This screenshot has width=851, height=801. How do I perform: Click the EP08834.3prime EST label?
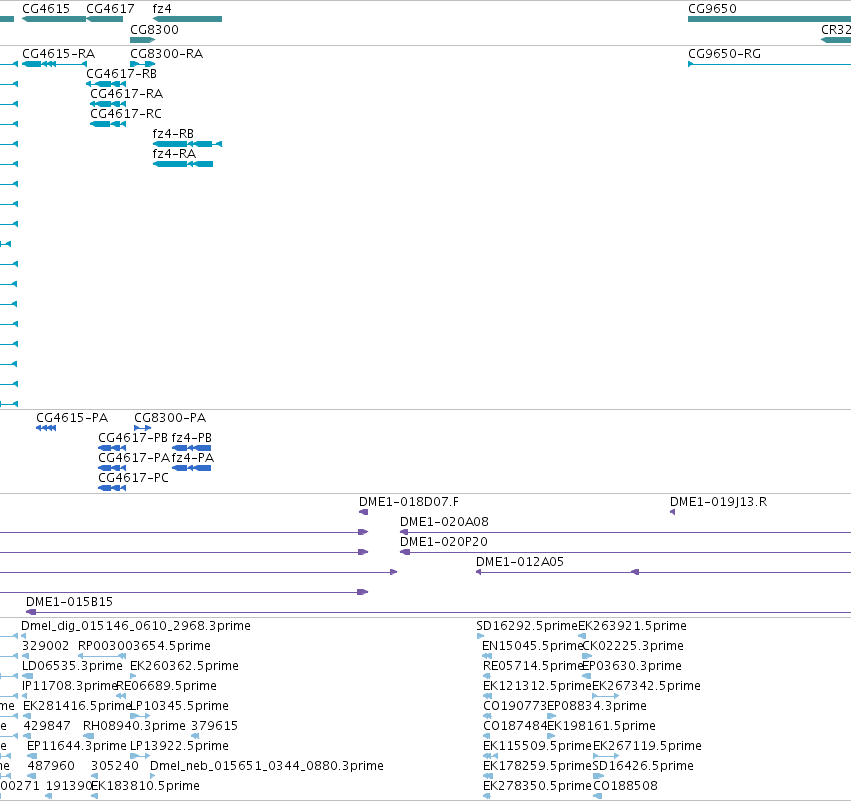click(x=597, y=706)
